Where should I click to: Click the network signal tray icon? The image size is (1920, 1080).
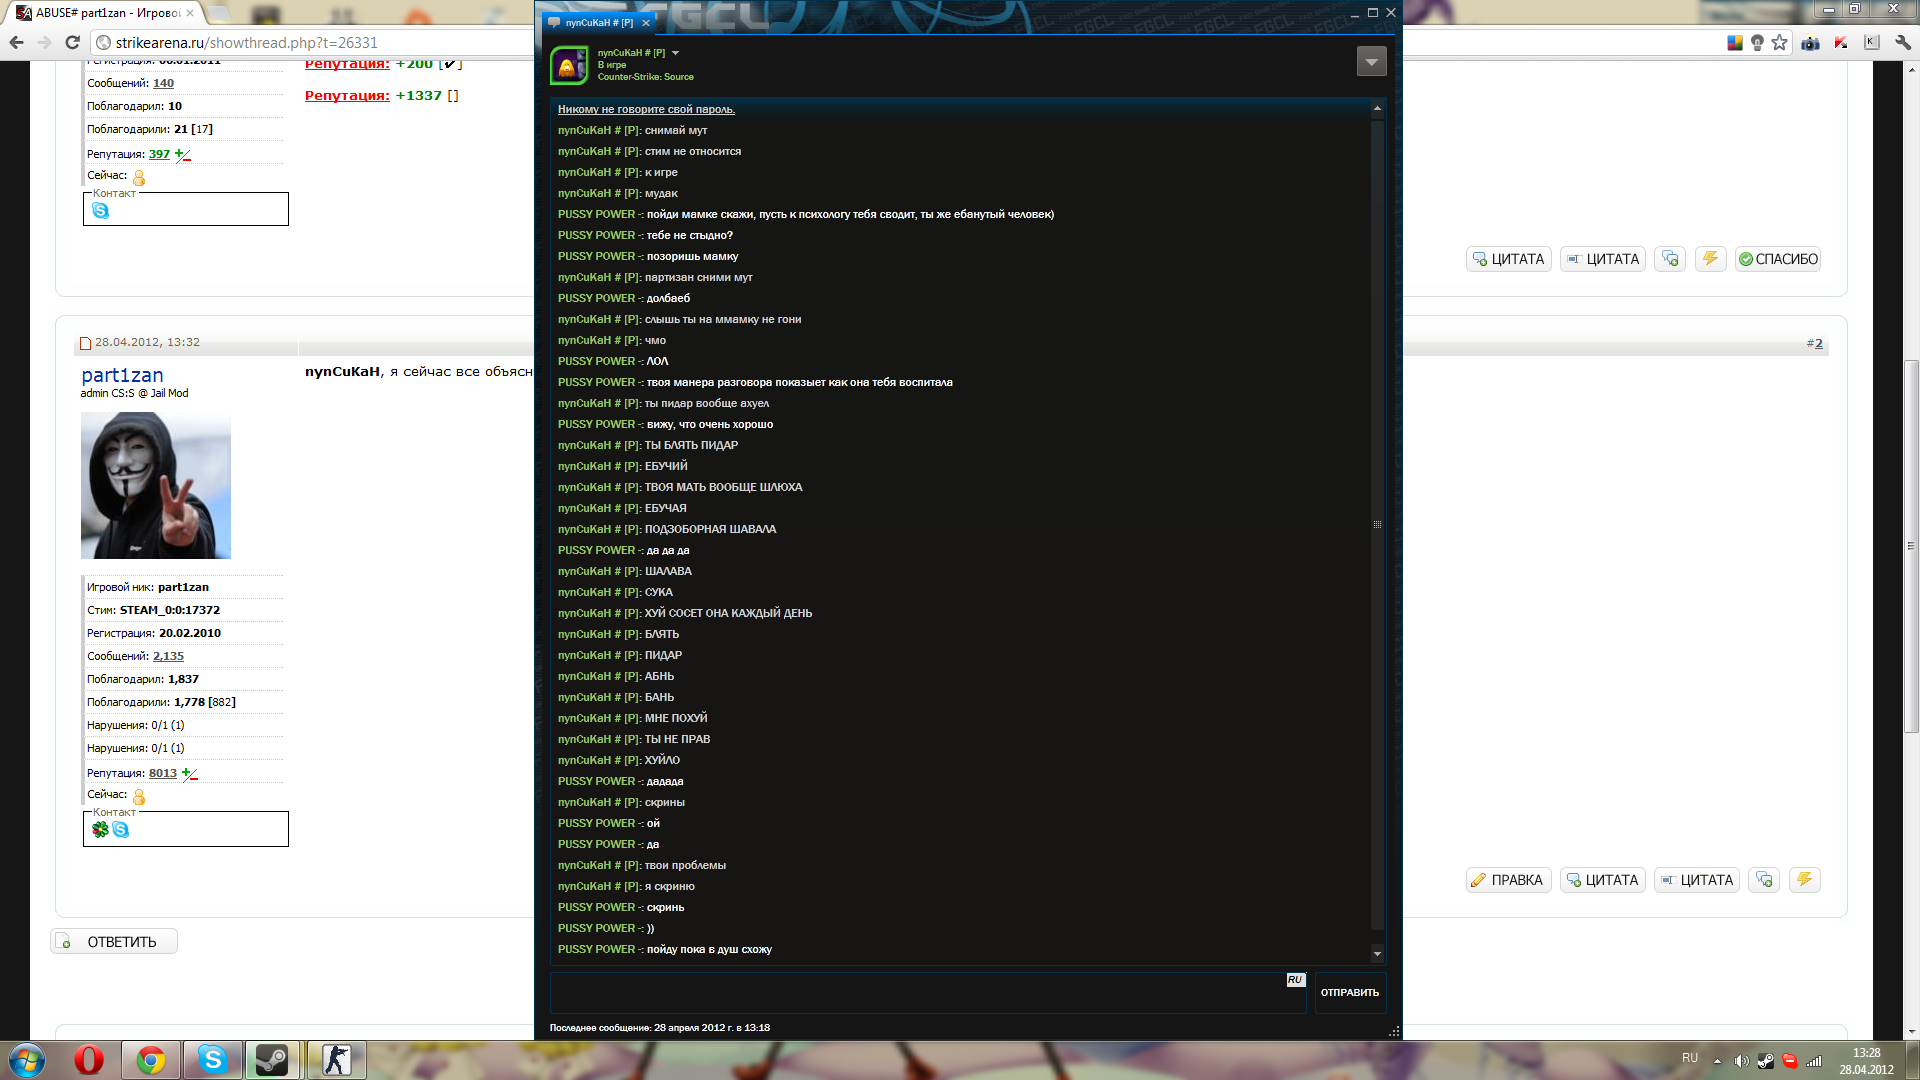pyautogui.click(x=1814, y=1061)
